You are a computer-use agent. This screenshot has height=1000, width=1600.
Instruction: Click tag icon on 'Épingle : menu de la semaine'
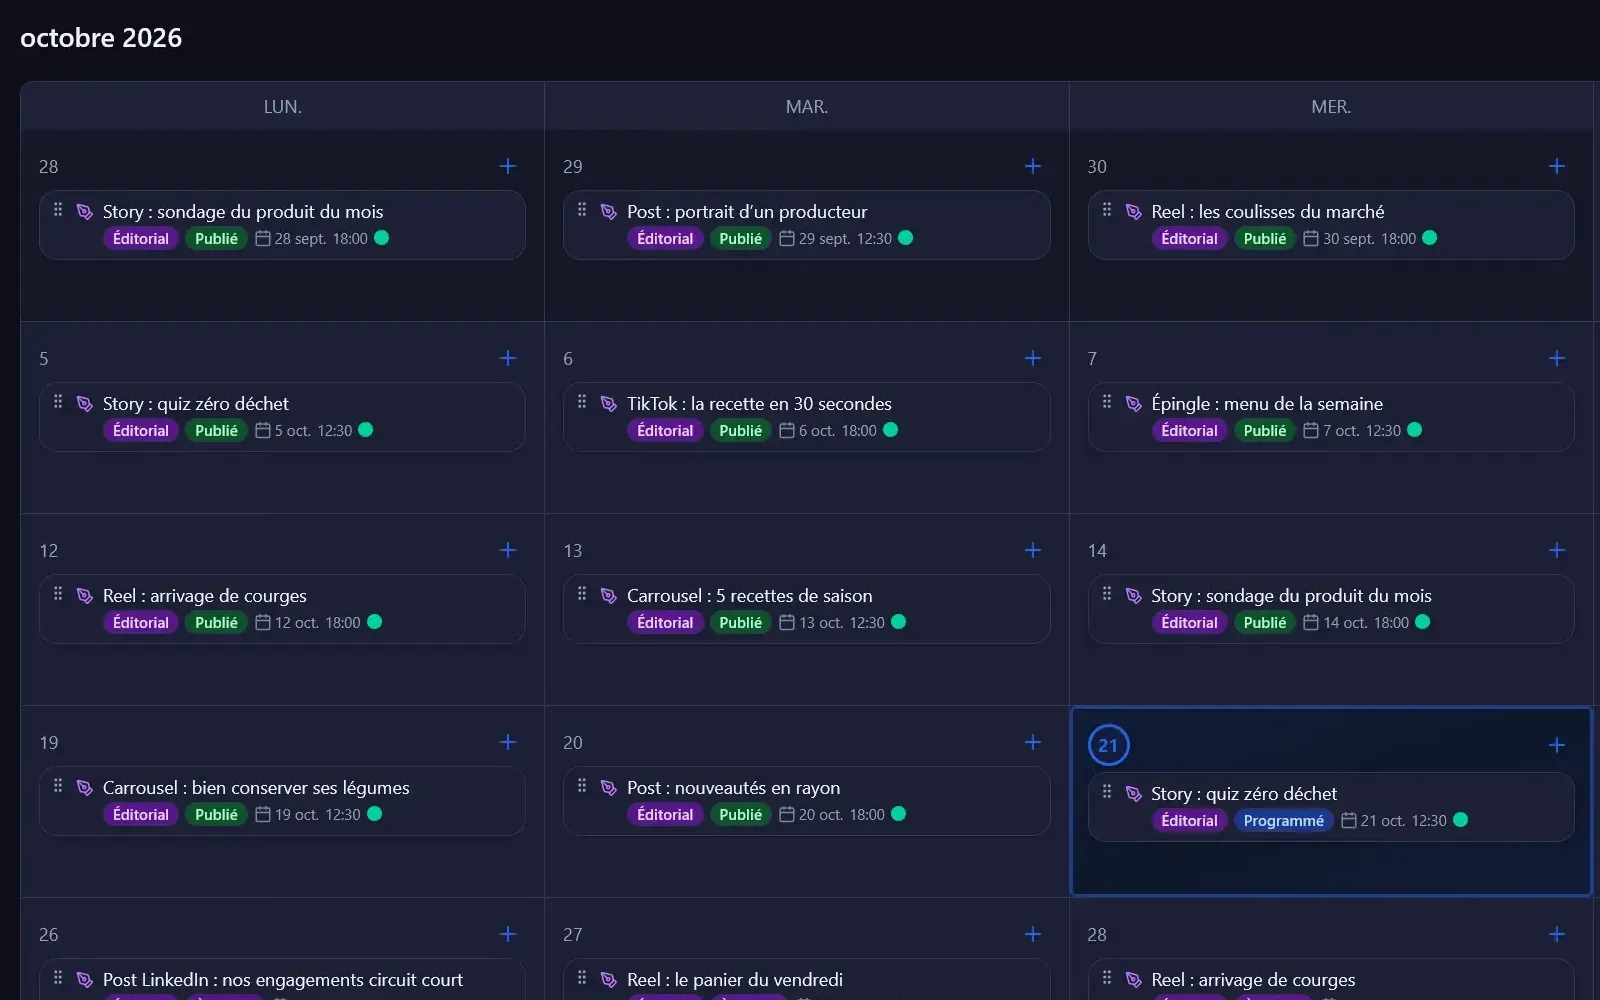1133,404
